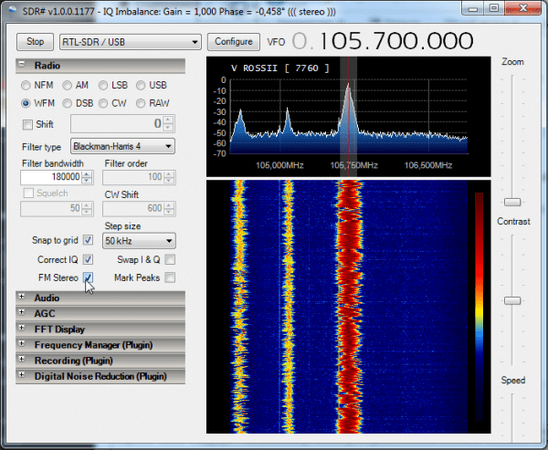Viewport: 548px width, 450px height.
Task: Click the Contrast slider handle
Action: click(x=512, y=301)
